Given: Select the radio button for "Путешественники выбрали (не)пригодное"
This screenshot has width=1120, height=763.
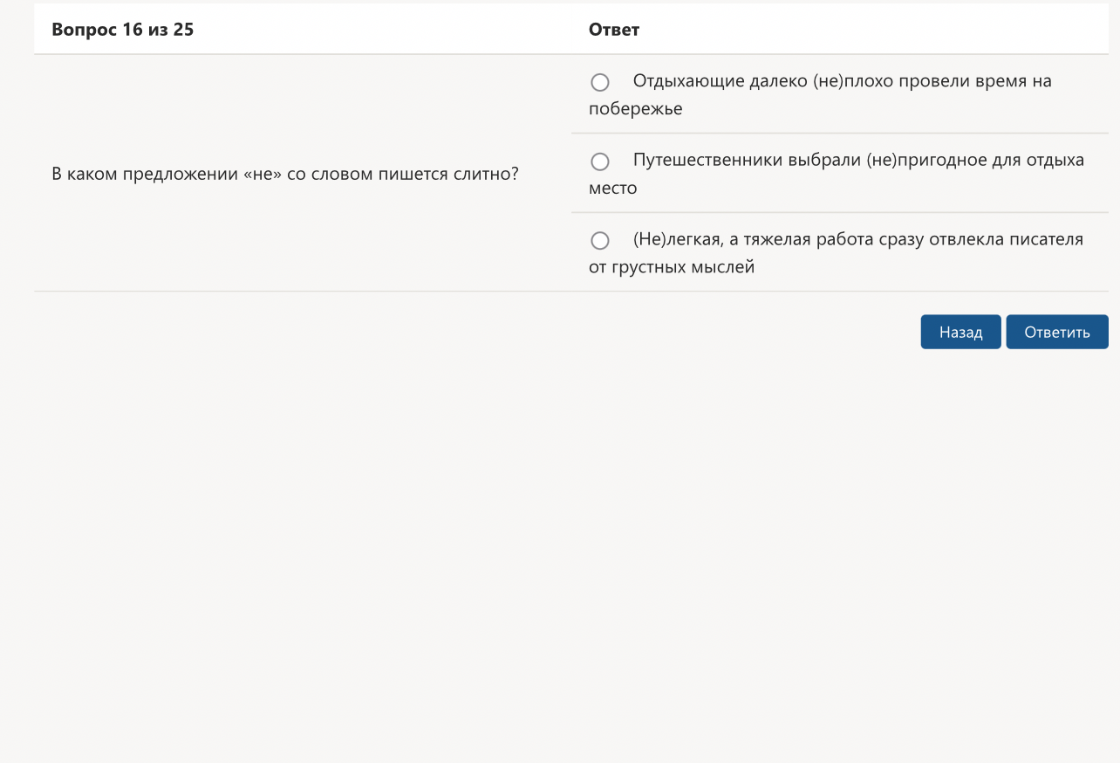Looking at the screenshot, I should click(x=600, y=161).
